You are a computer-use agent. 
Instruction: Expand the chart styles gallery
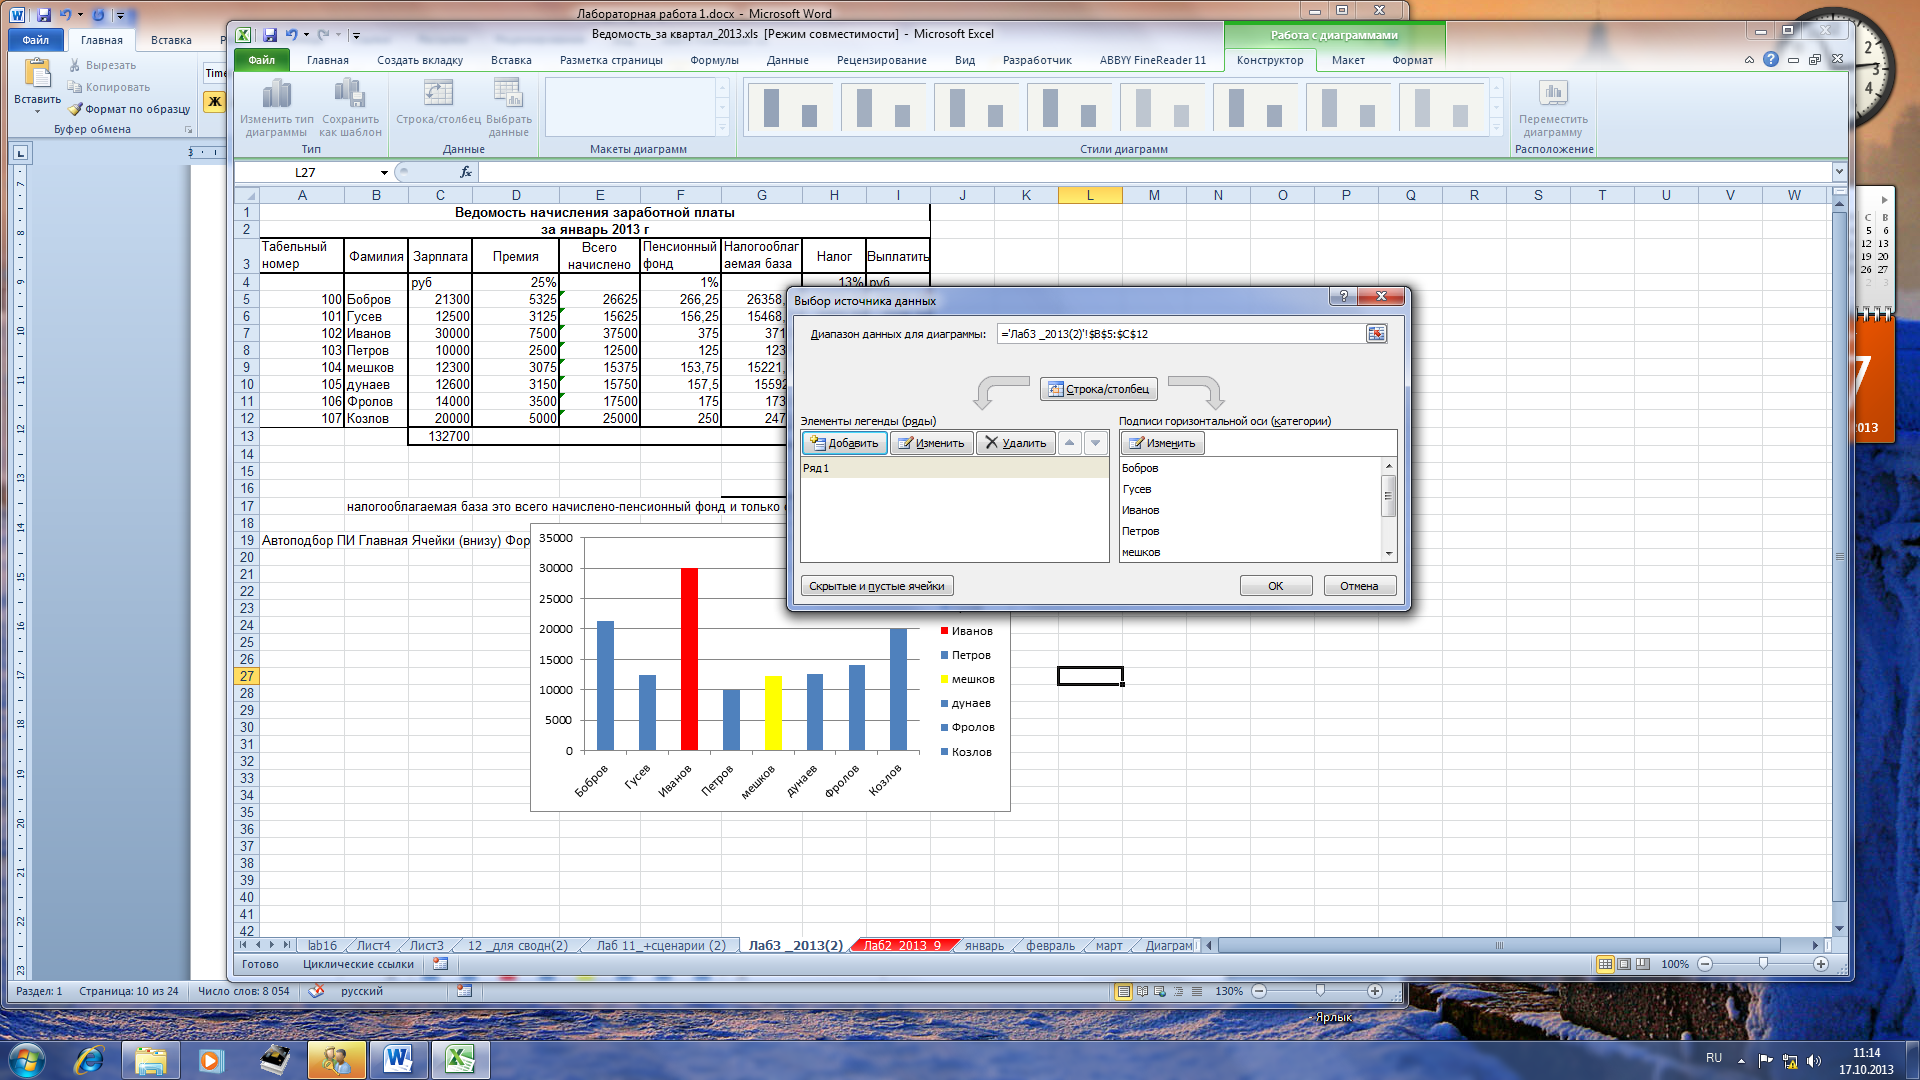coord(1496,128)
